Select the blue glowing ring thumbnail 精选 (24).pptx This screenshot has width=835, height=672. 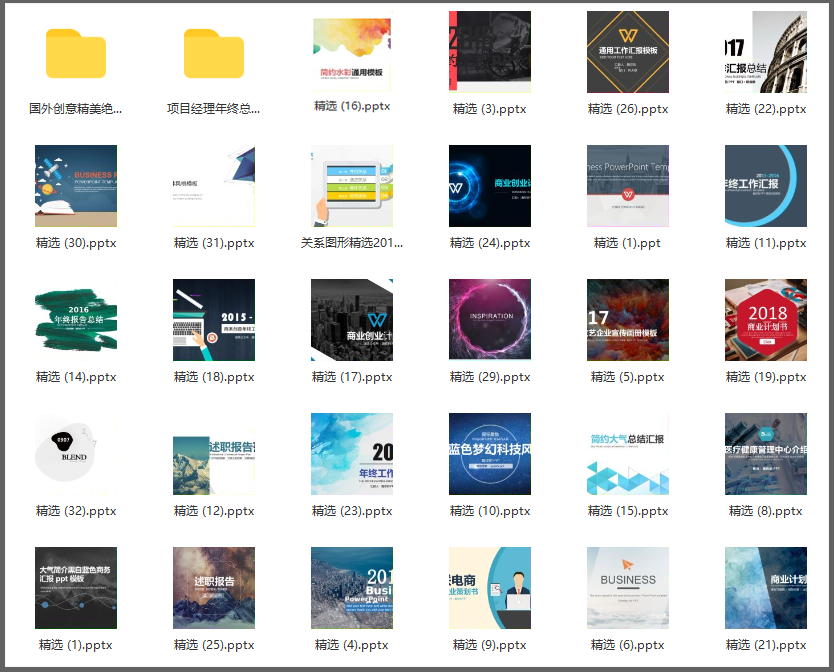click(490, 186)
